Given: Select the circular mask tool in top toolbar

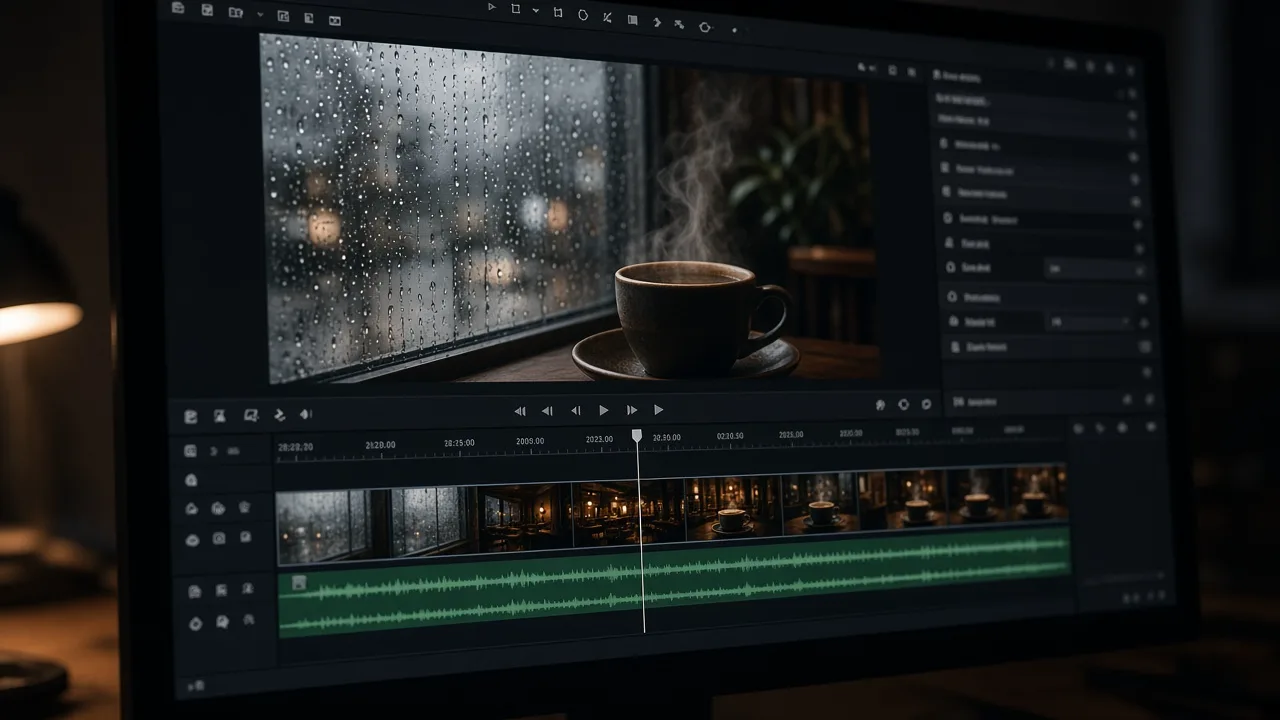Looking at the screenshot, I should point(583,14).
